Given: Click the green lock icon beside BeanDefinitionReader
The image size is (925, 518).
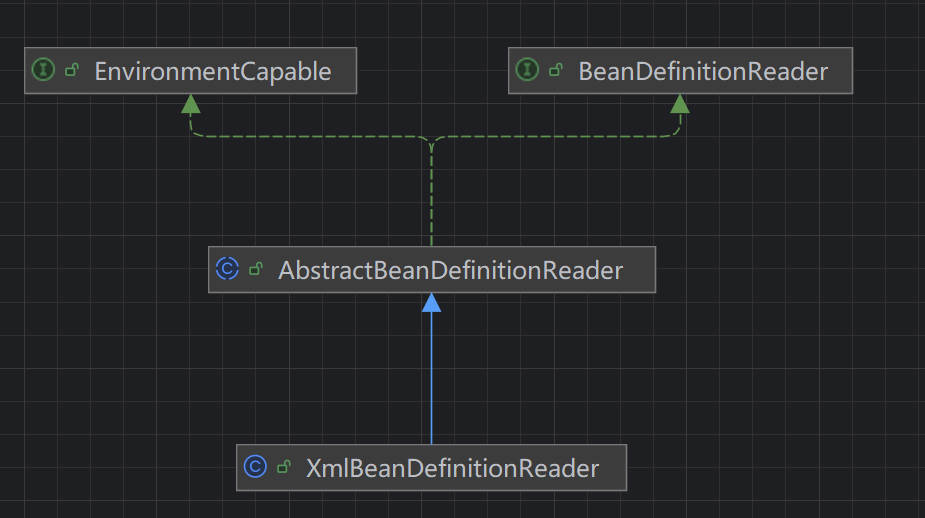Looking at the screenshot, I should pos(555,70).
